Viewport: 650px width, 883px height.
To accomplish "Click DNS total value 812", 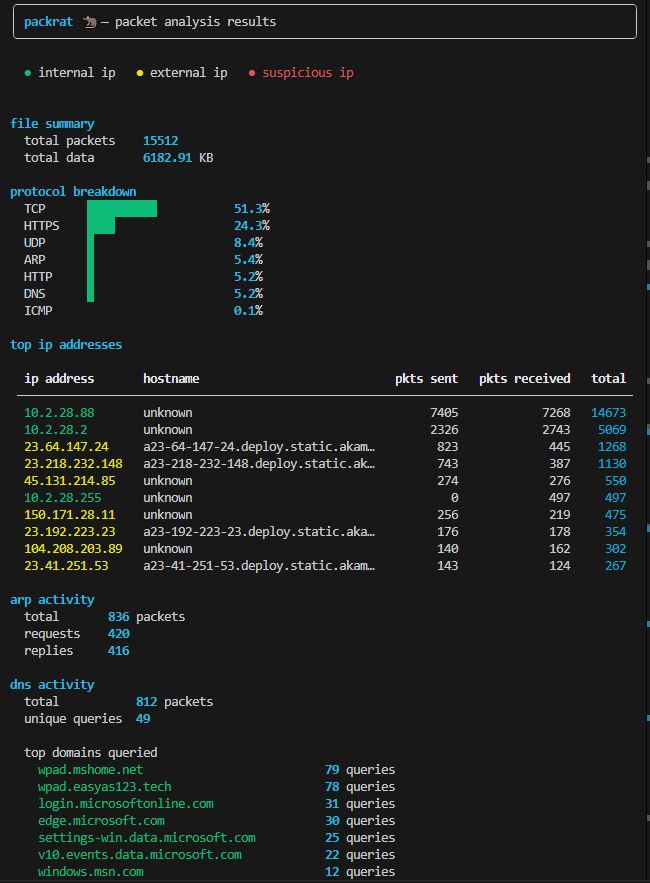I will tap(146, 702).
